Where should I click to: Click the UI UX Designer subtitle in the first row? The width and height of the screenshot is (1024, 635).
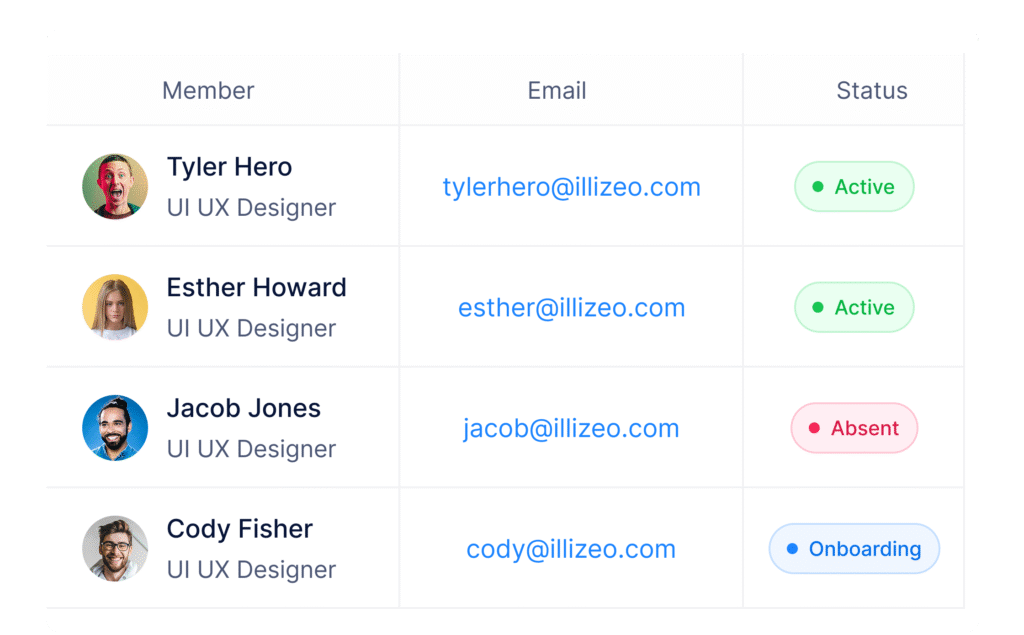(251, 208)
